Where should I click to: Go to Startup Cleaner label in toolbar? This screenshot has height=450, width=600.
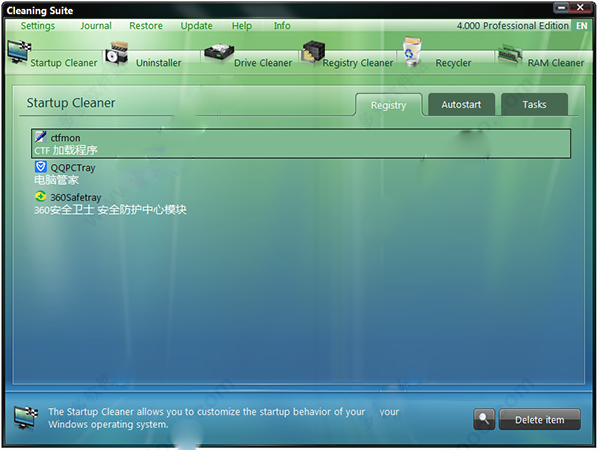tap(64, 63)
